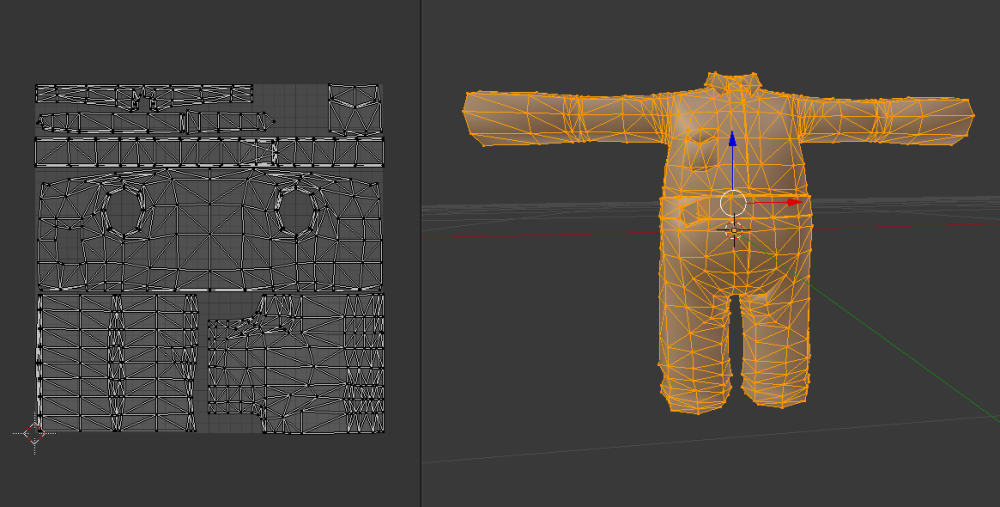Click the blue Z-axis arrow of the gizmo
Viewport: 1000px width, 507px height.
pos(732,139)
